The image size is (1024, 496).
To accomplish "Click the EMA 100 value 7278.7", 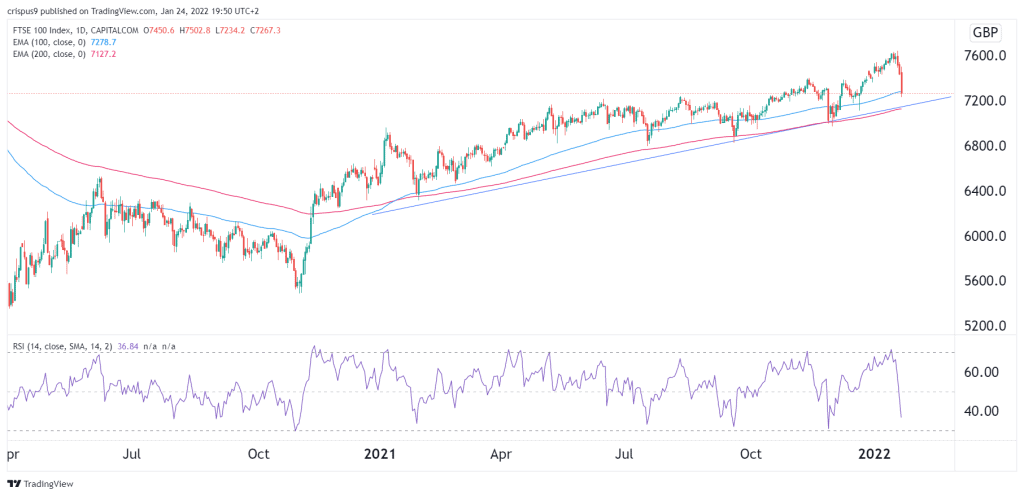I will point(103,41).
